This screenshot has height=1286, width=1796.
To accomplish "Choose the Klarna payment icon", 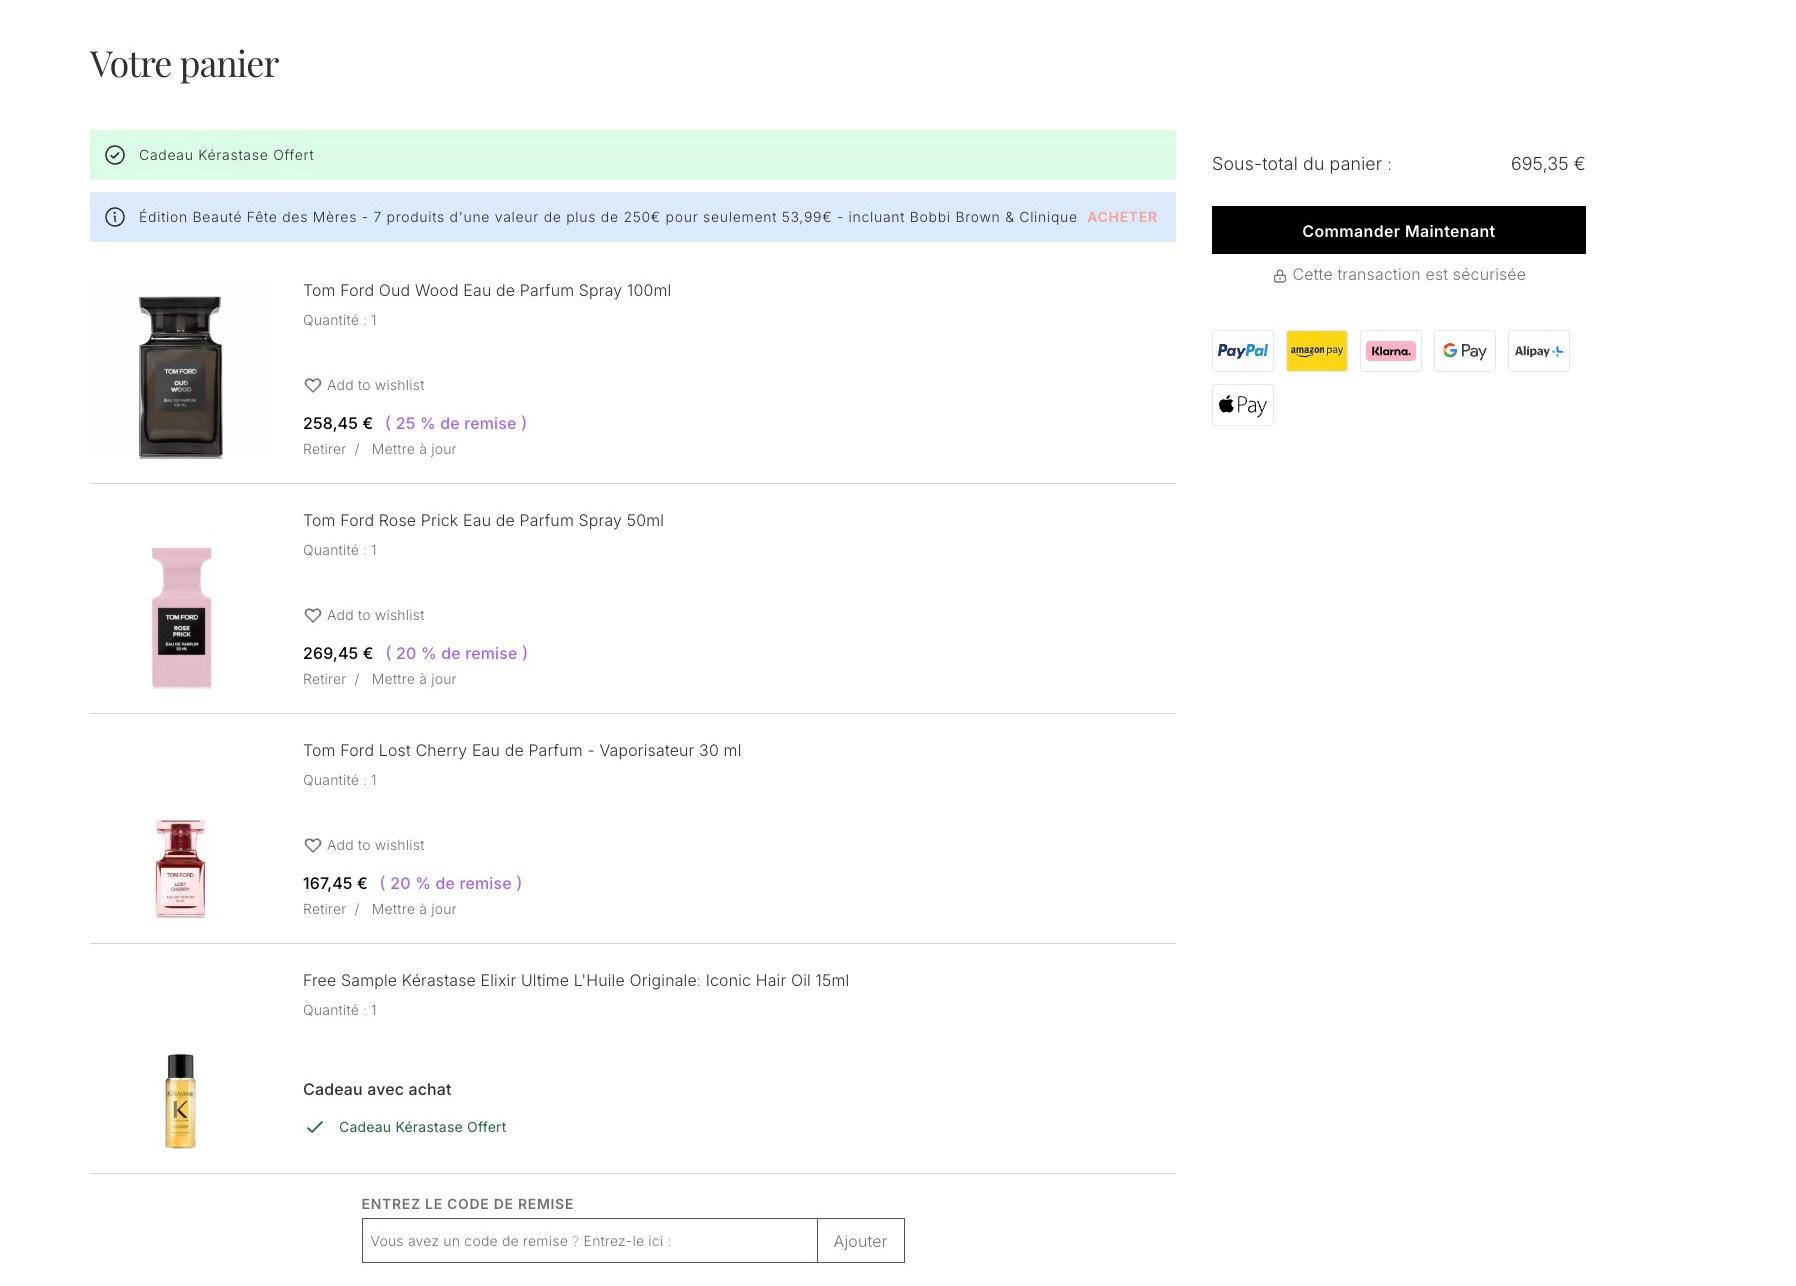I will (1391, 351).
